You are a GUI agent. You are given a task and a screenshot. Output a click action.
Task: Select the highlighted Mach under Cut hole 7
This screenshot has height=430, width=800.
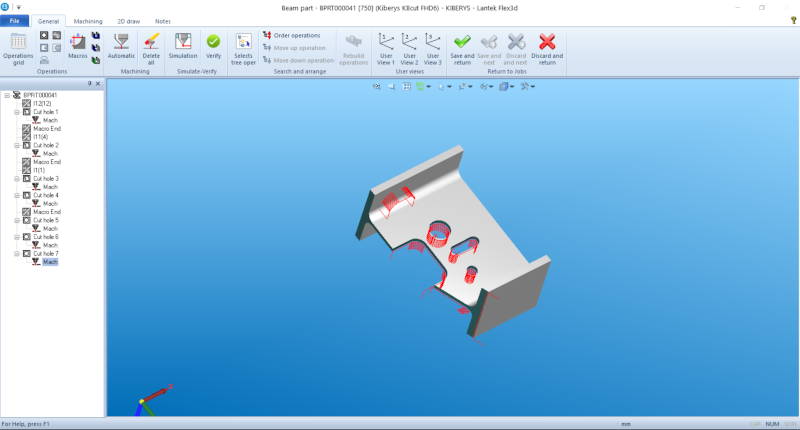[x=50, y=262]
